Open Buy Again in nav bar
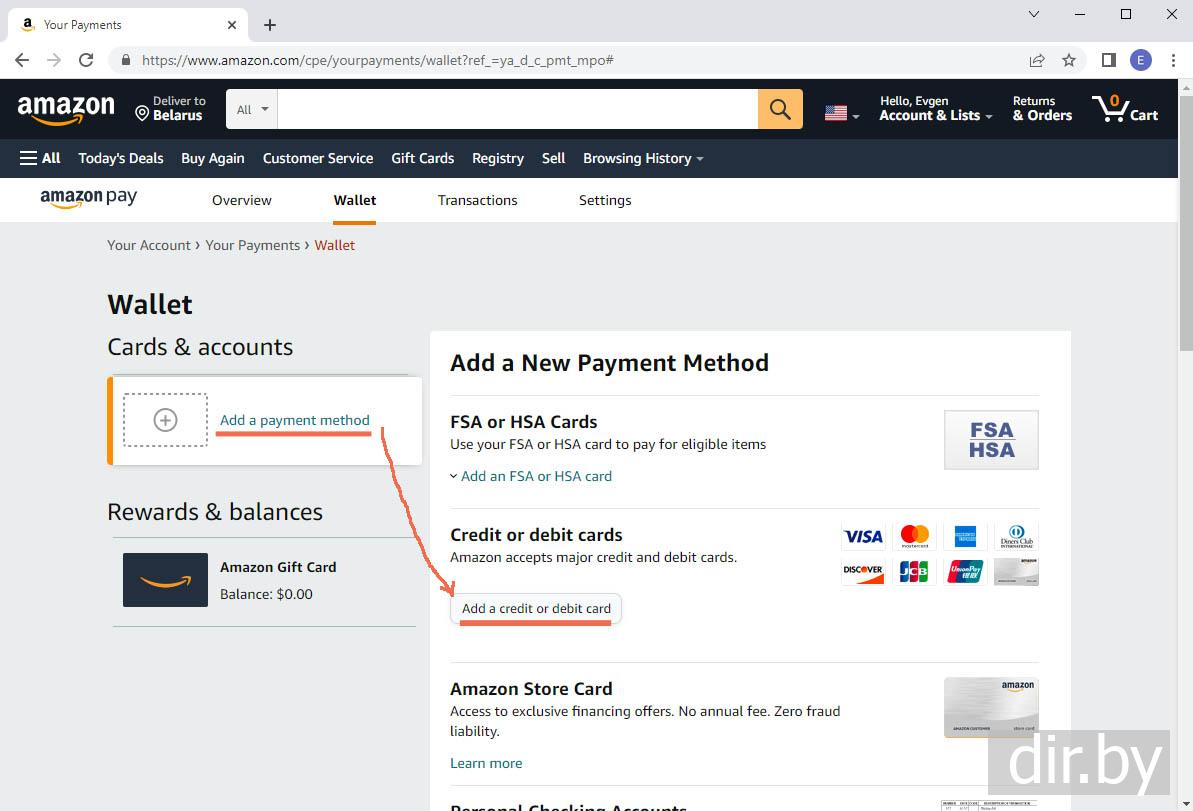The height and width of the screenshot is (811, 1193). pos(212,158)
